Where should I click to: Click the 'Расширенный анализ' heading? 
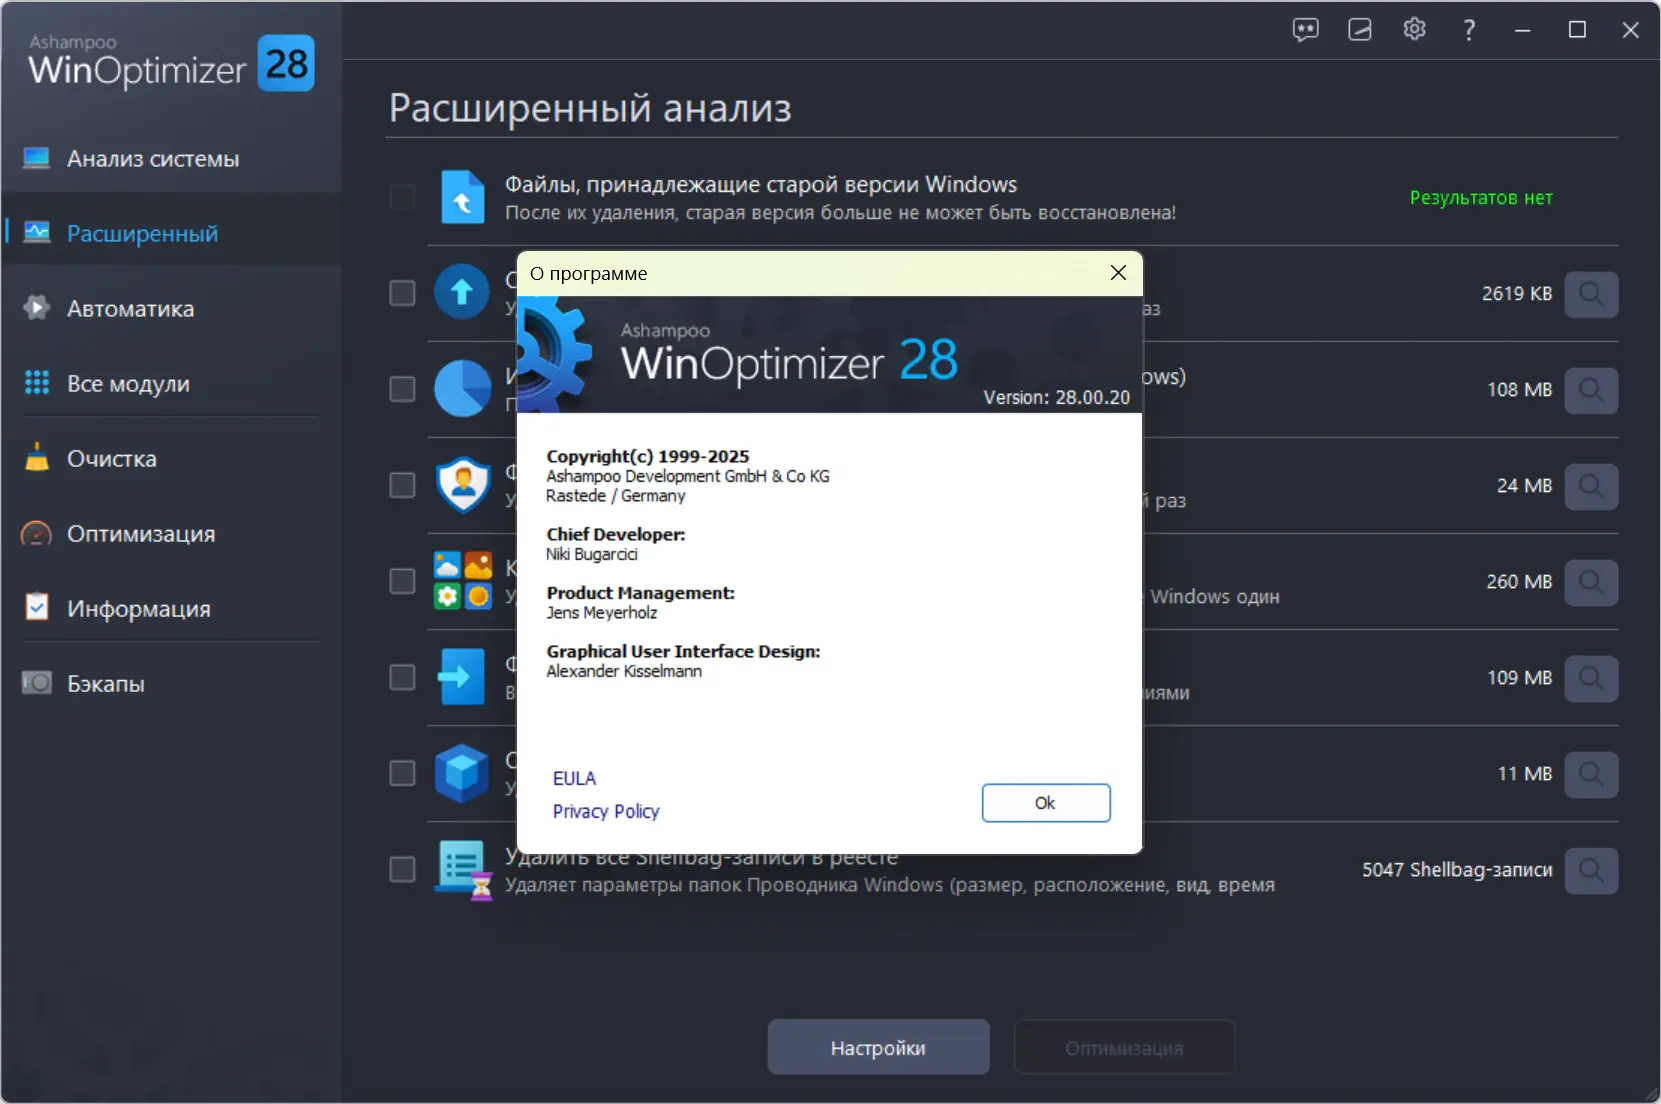(590, 108)
